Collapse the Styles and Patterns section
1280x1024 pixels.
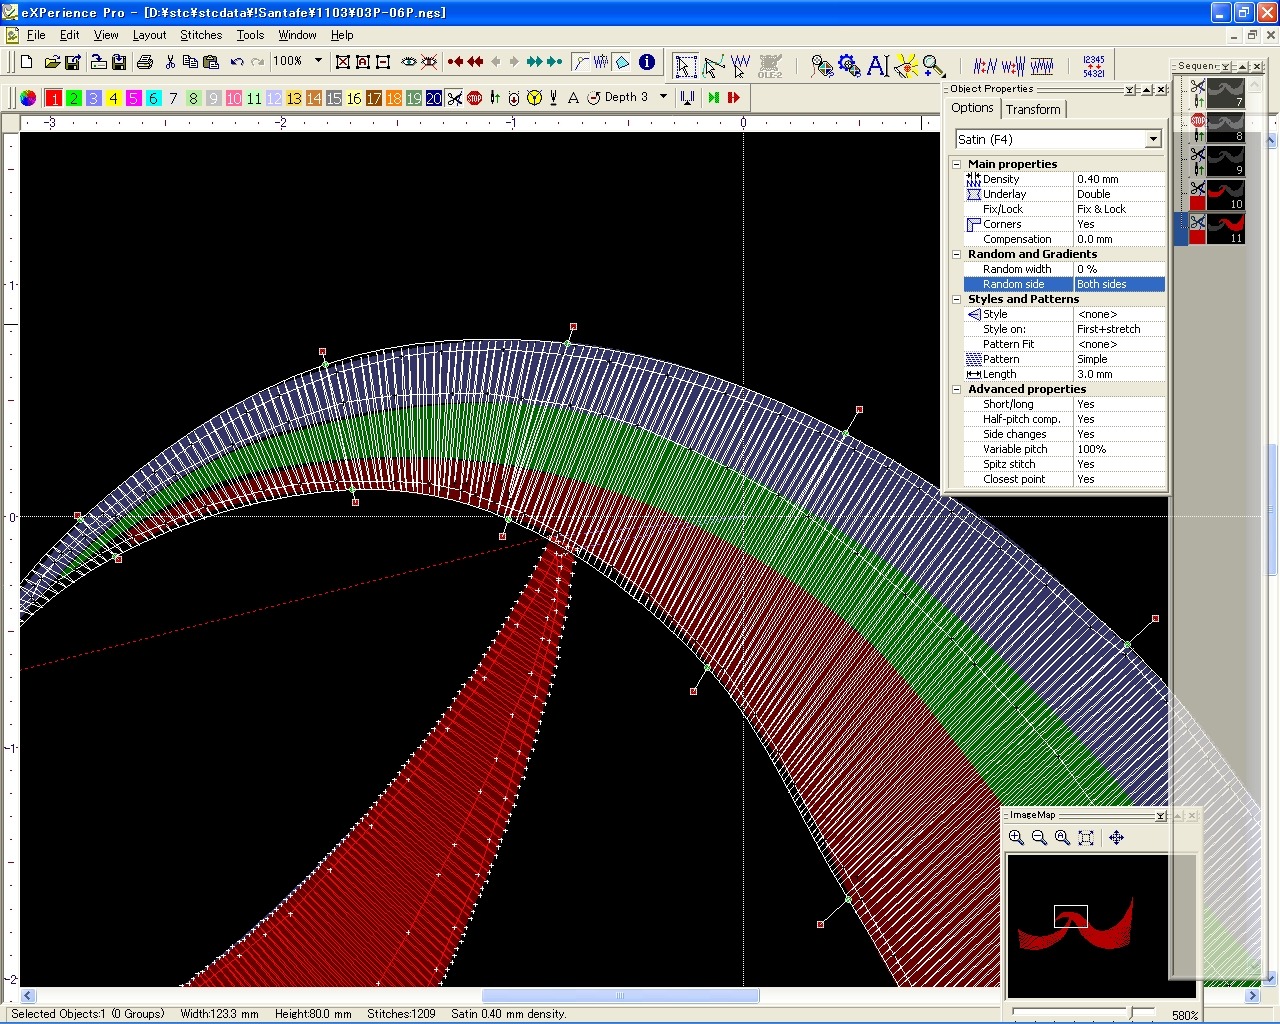957,299
